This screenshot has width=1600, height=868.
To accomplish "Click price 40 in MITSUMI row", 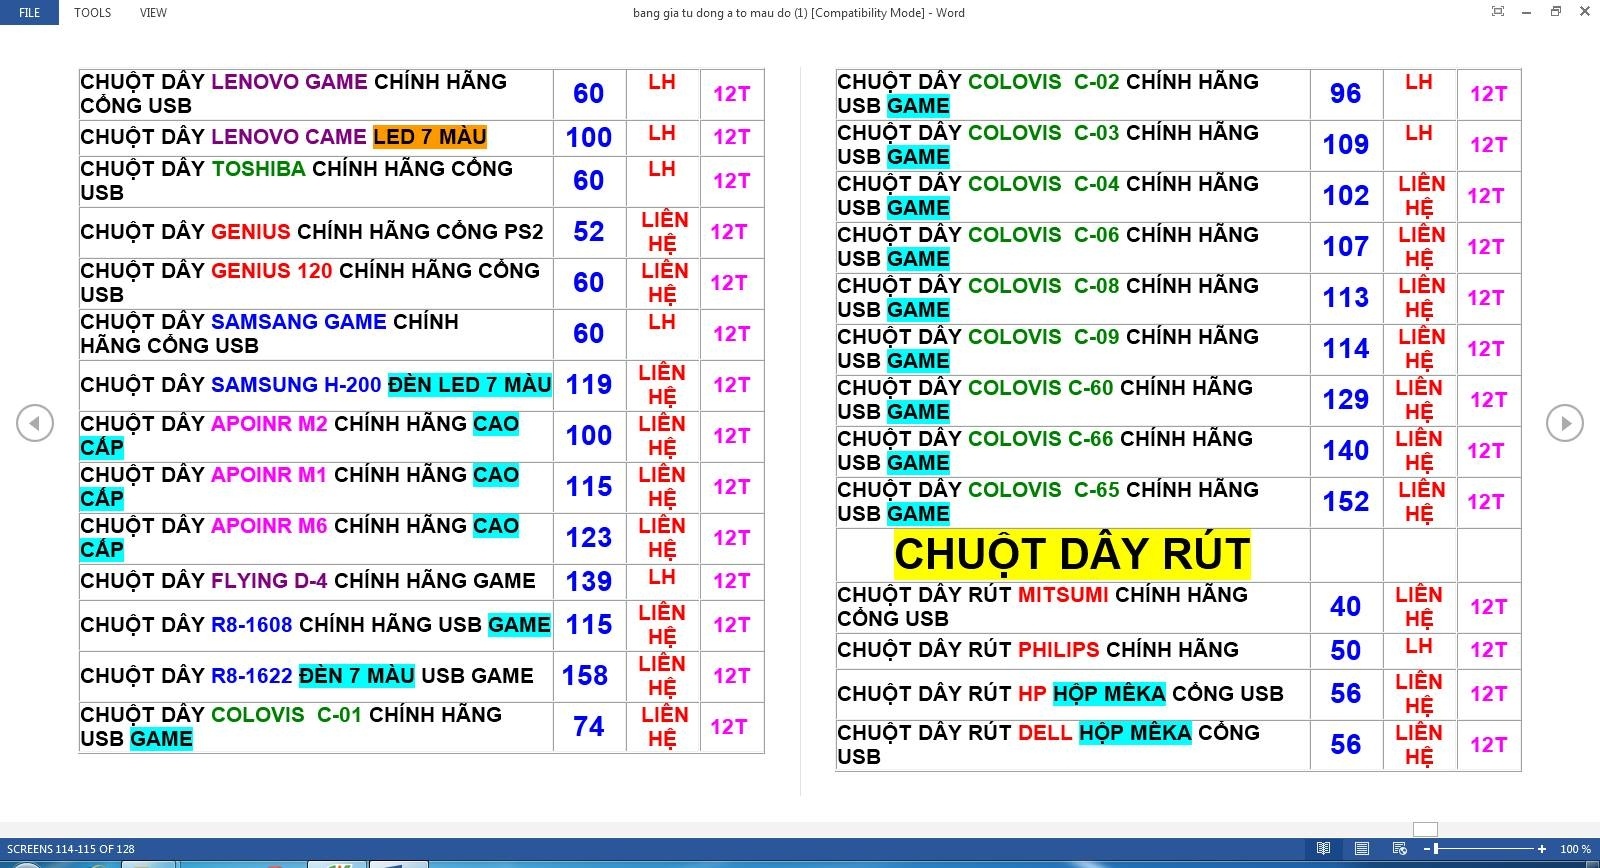I will (x=1346, y=607).
